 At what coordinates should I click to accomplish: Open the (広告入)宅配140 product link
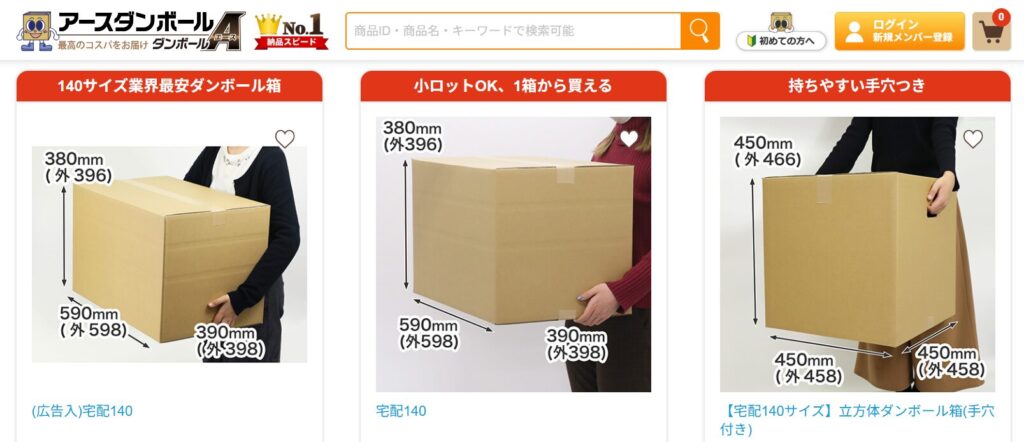click(x=82, y=411)
